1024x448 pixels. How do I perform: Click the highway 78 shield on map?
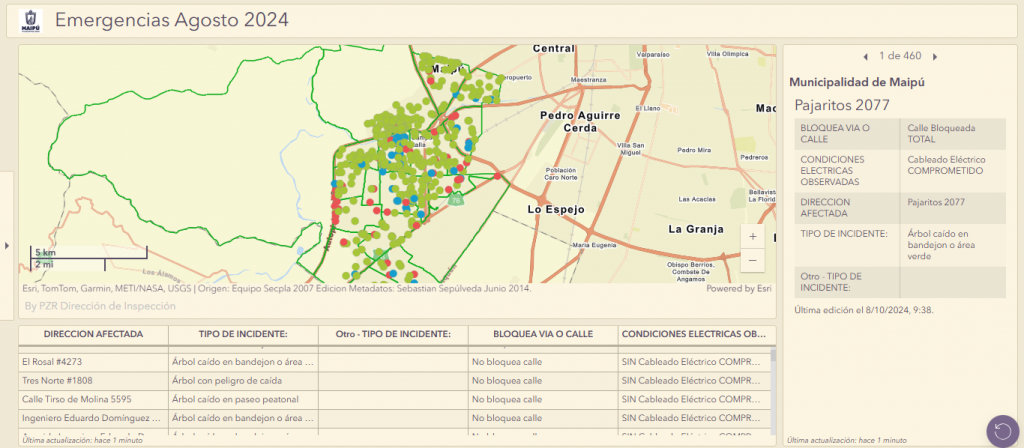tap(456, 200)
